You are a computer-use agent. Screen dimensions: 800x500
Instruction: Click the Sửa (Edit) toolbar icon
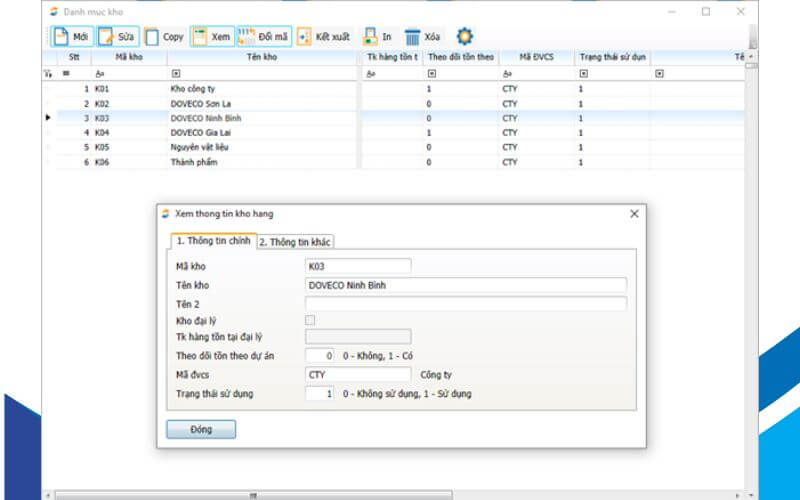[106, 37]
